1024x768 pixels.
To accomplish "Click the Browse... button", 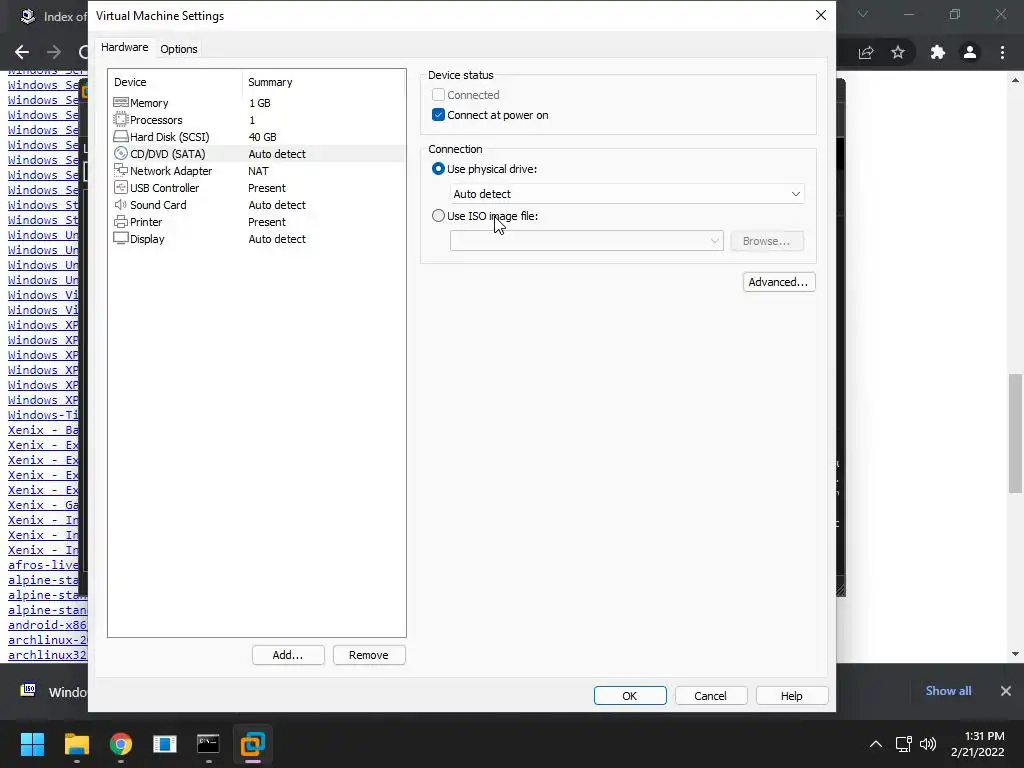I will click(767, 241).
